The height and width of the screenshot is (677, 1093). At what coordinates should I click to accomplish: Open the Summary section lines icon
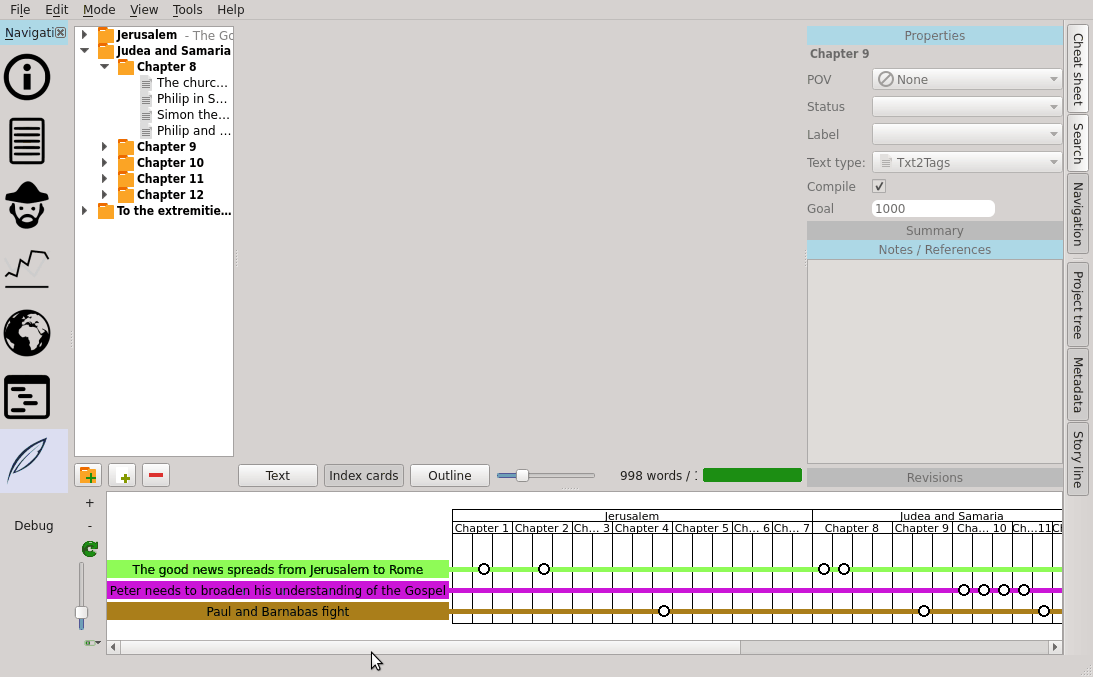coord(27,141)
